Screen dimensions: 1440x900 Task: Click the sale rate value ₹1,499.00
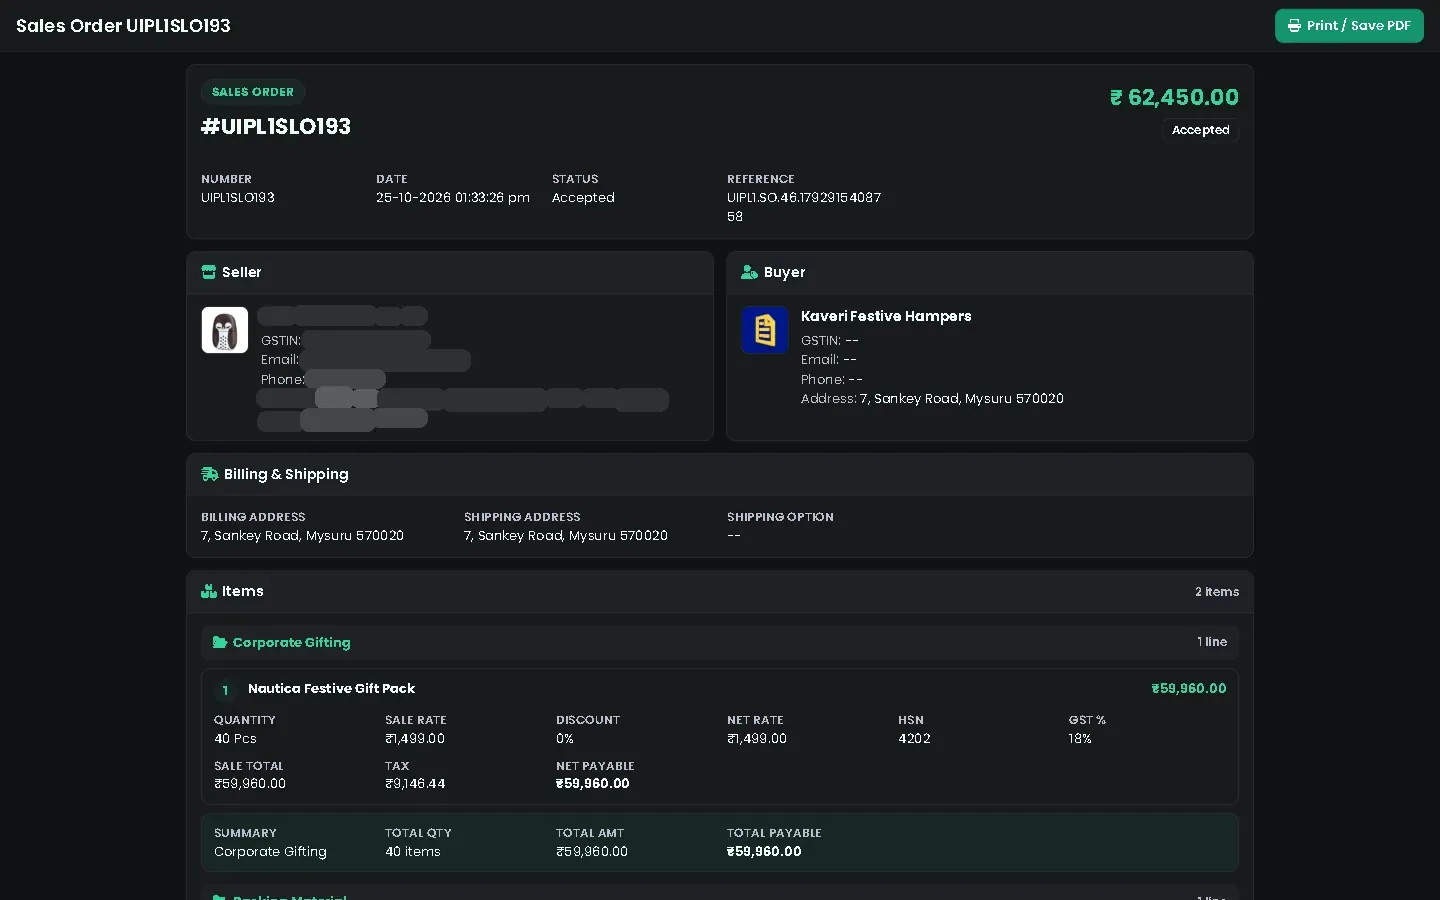click(415, 739)
